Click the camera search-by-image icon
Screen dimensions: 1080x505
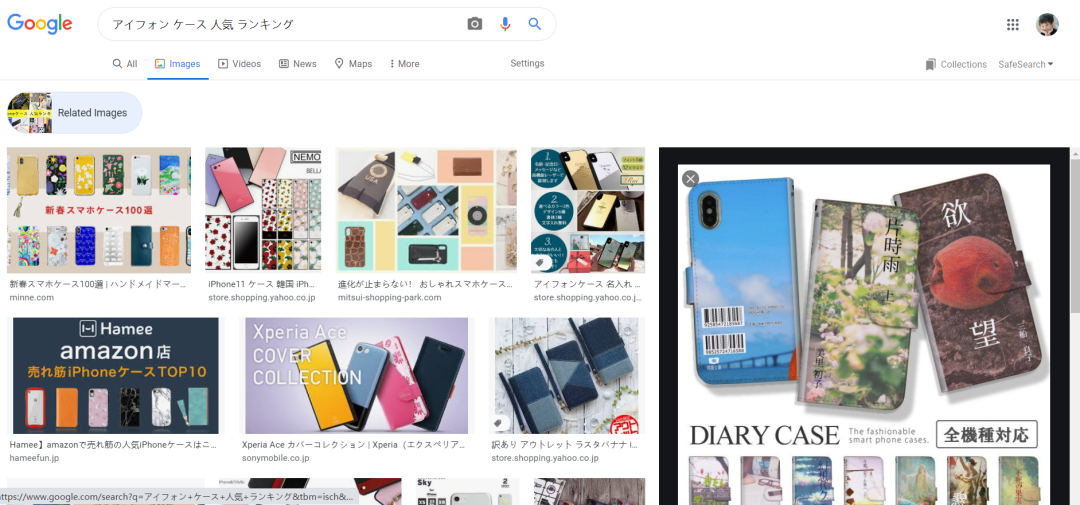[475, 24]
